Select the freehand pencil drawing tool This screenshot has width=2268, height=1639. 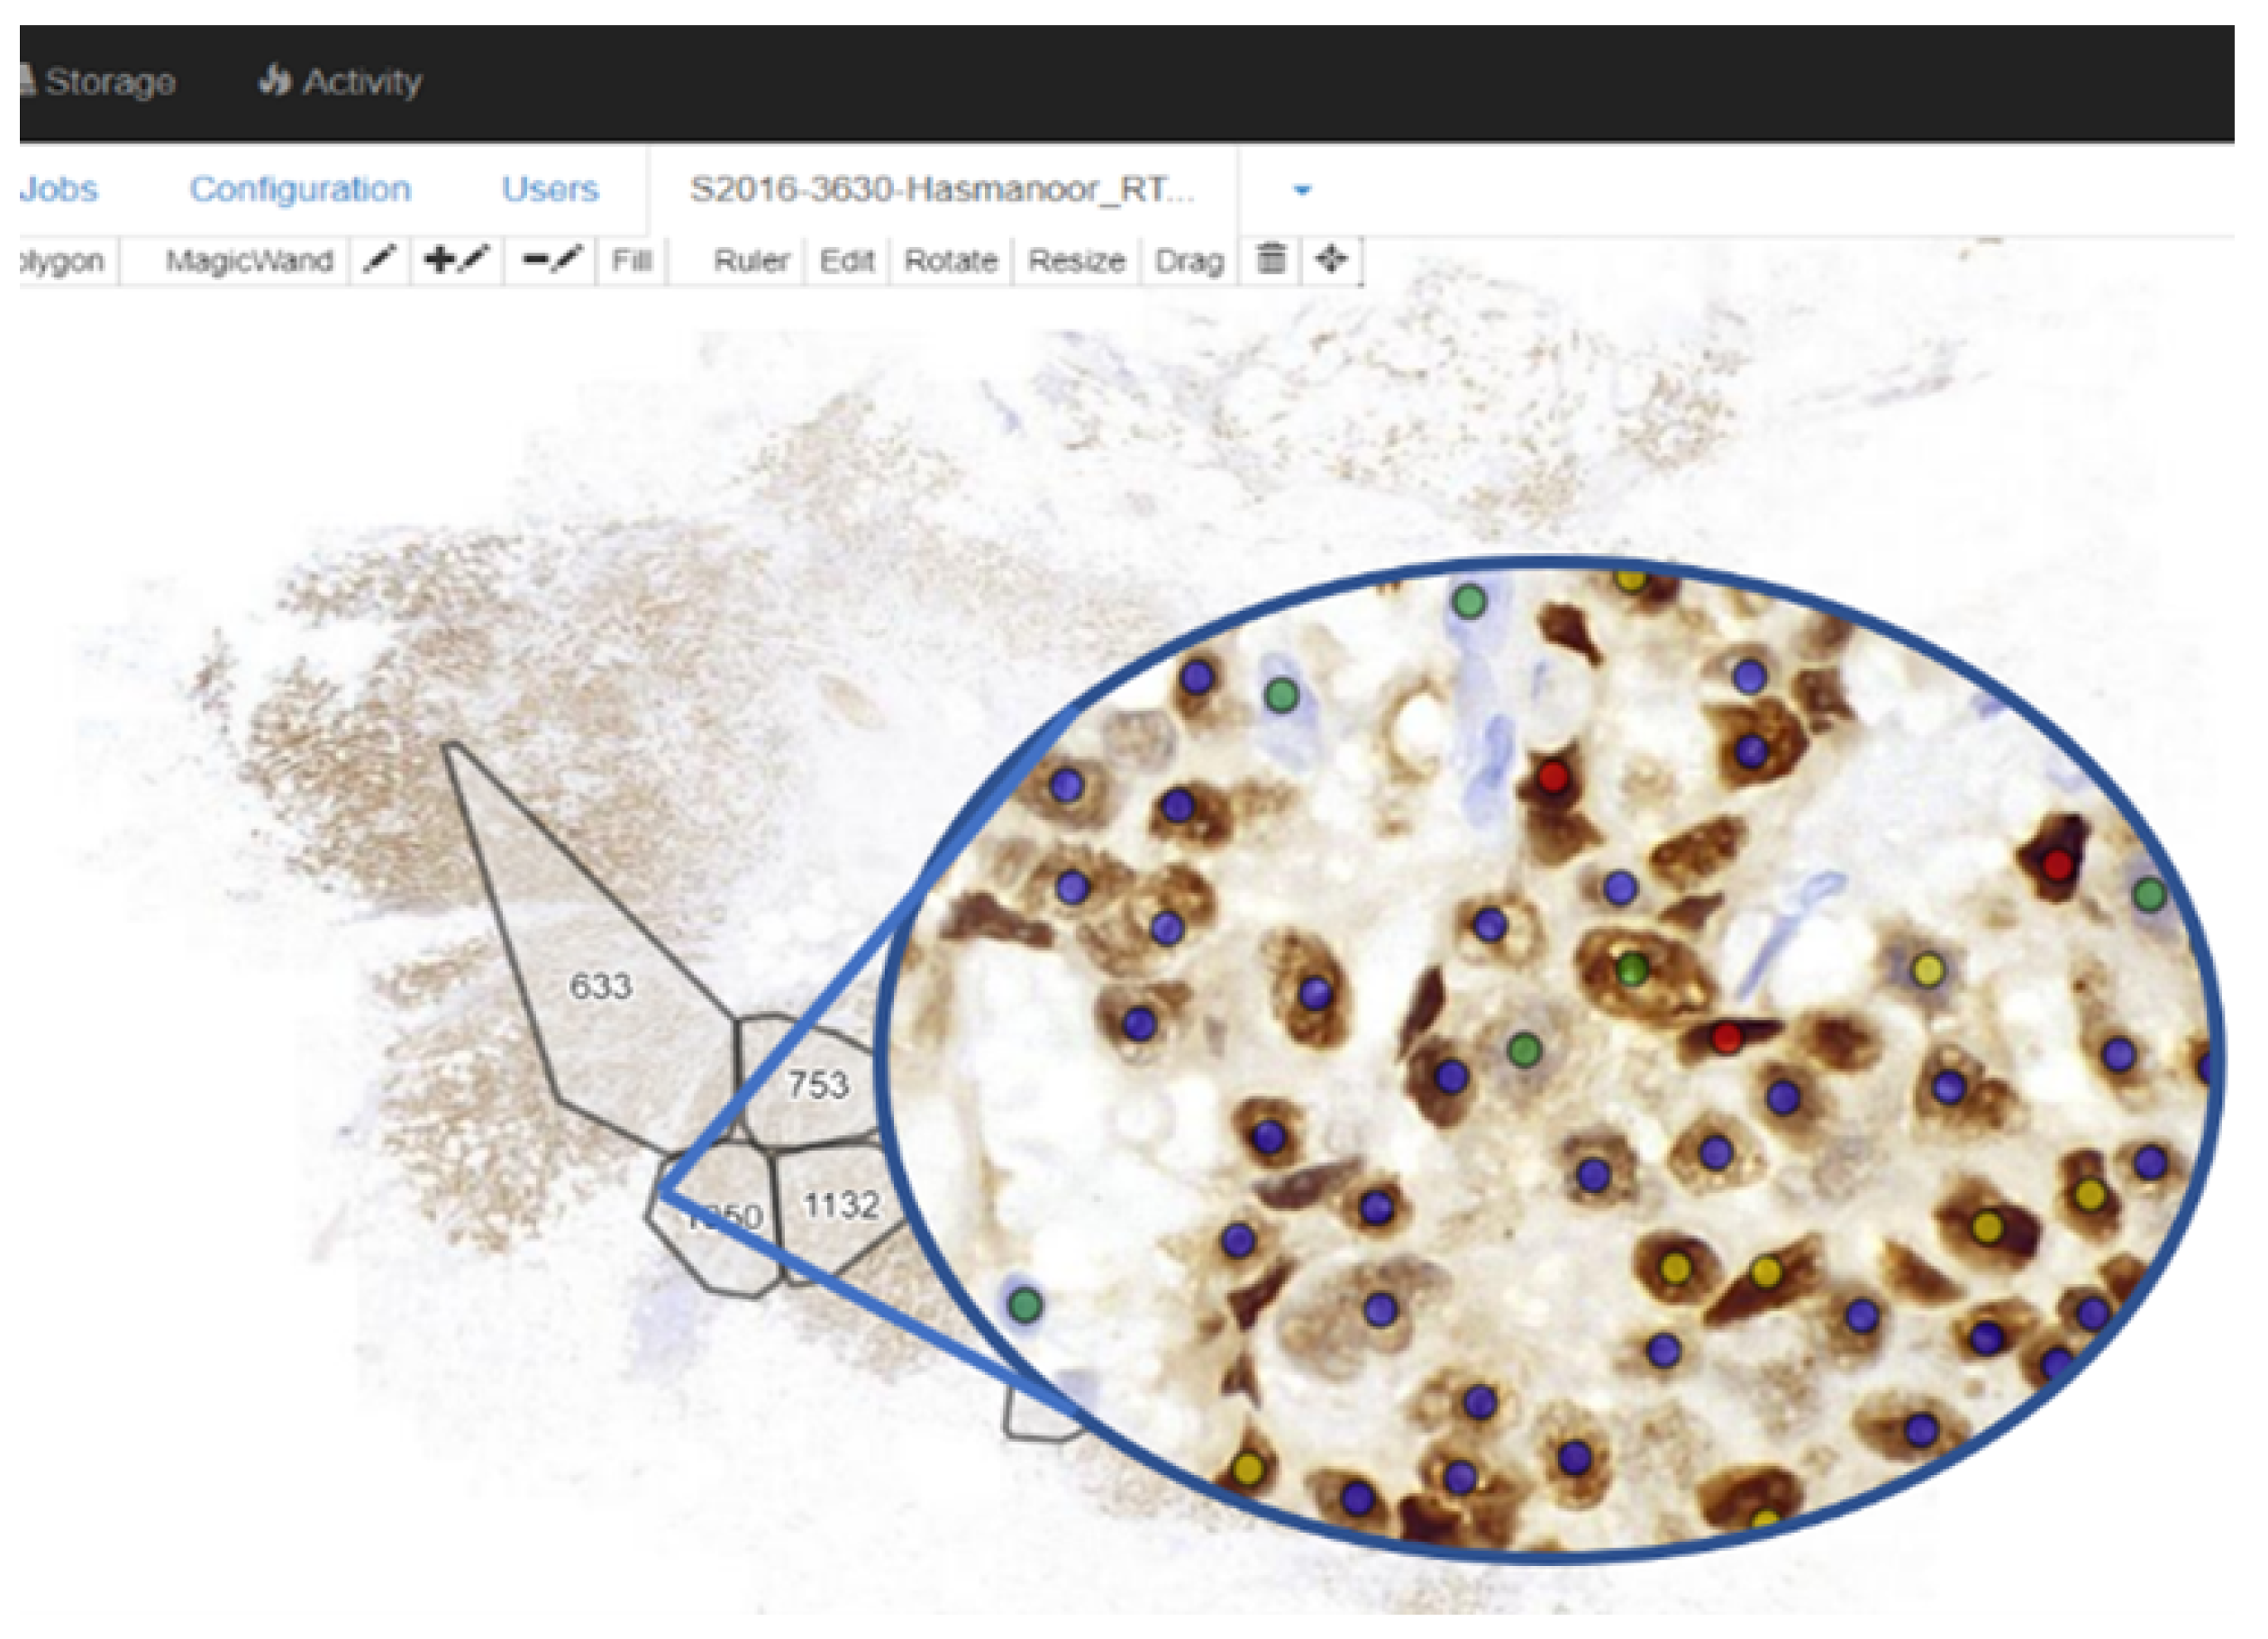(x=379, y=261)
